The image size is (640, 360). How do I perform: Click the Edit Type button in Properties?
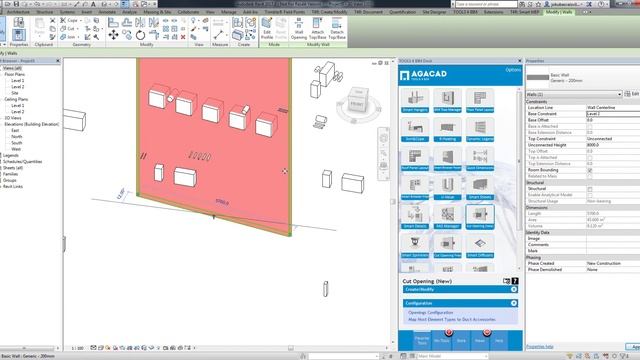point(632,94)
